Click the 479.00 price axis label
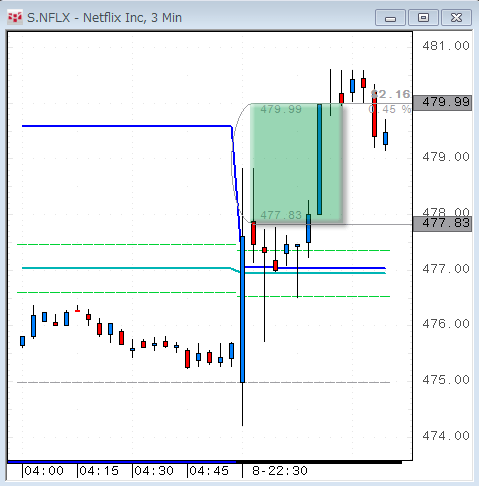The image size is (479, 486). (x=446, y=157)
